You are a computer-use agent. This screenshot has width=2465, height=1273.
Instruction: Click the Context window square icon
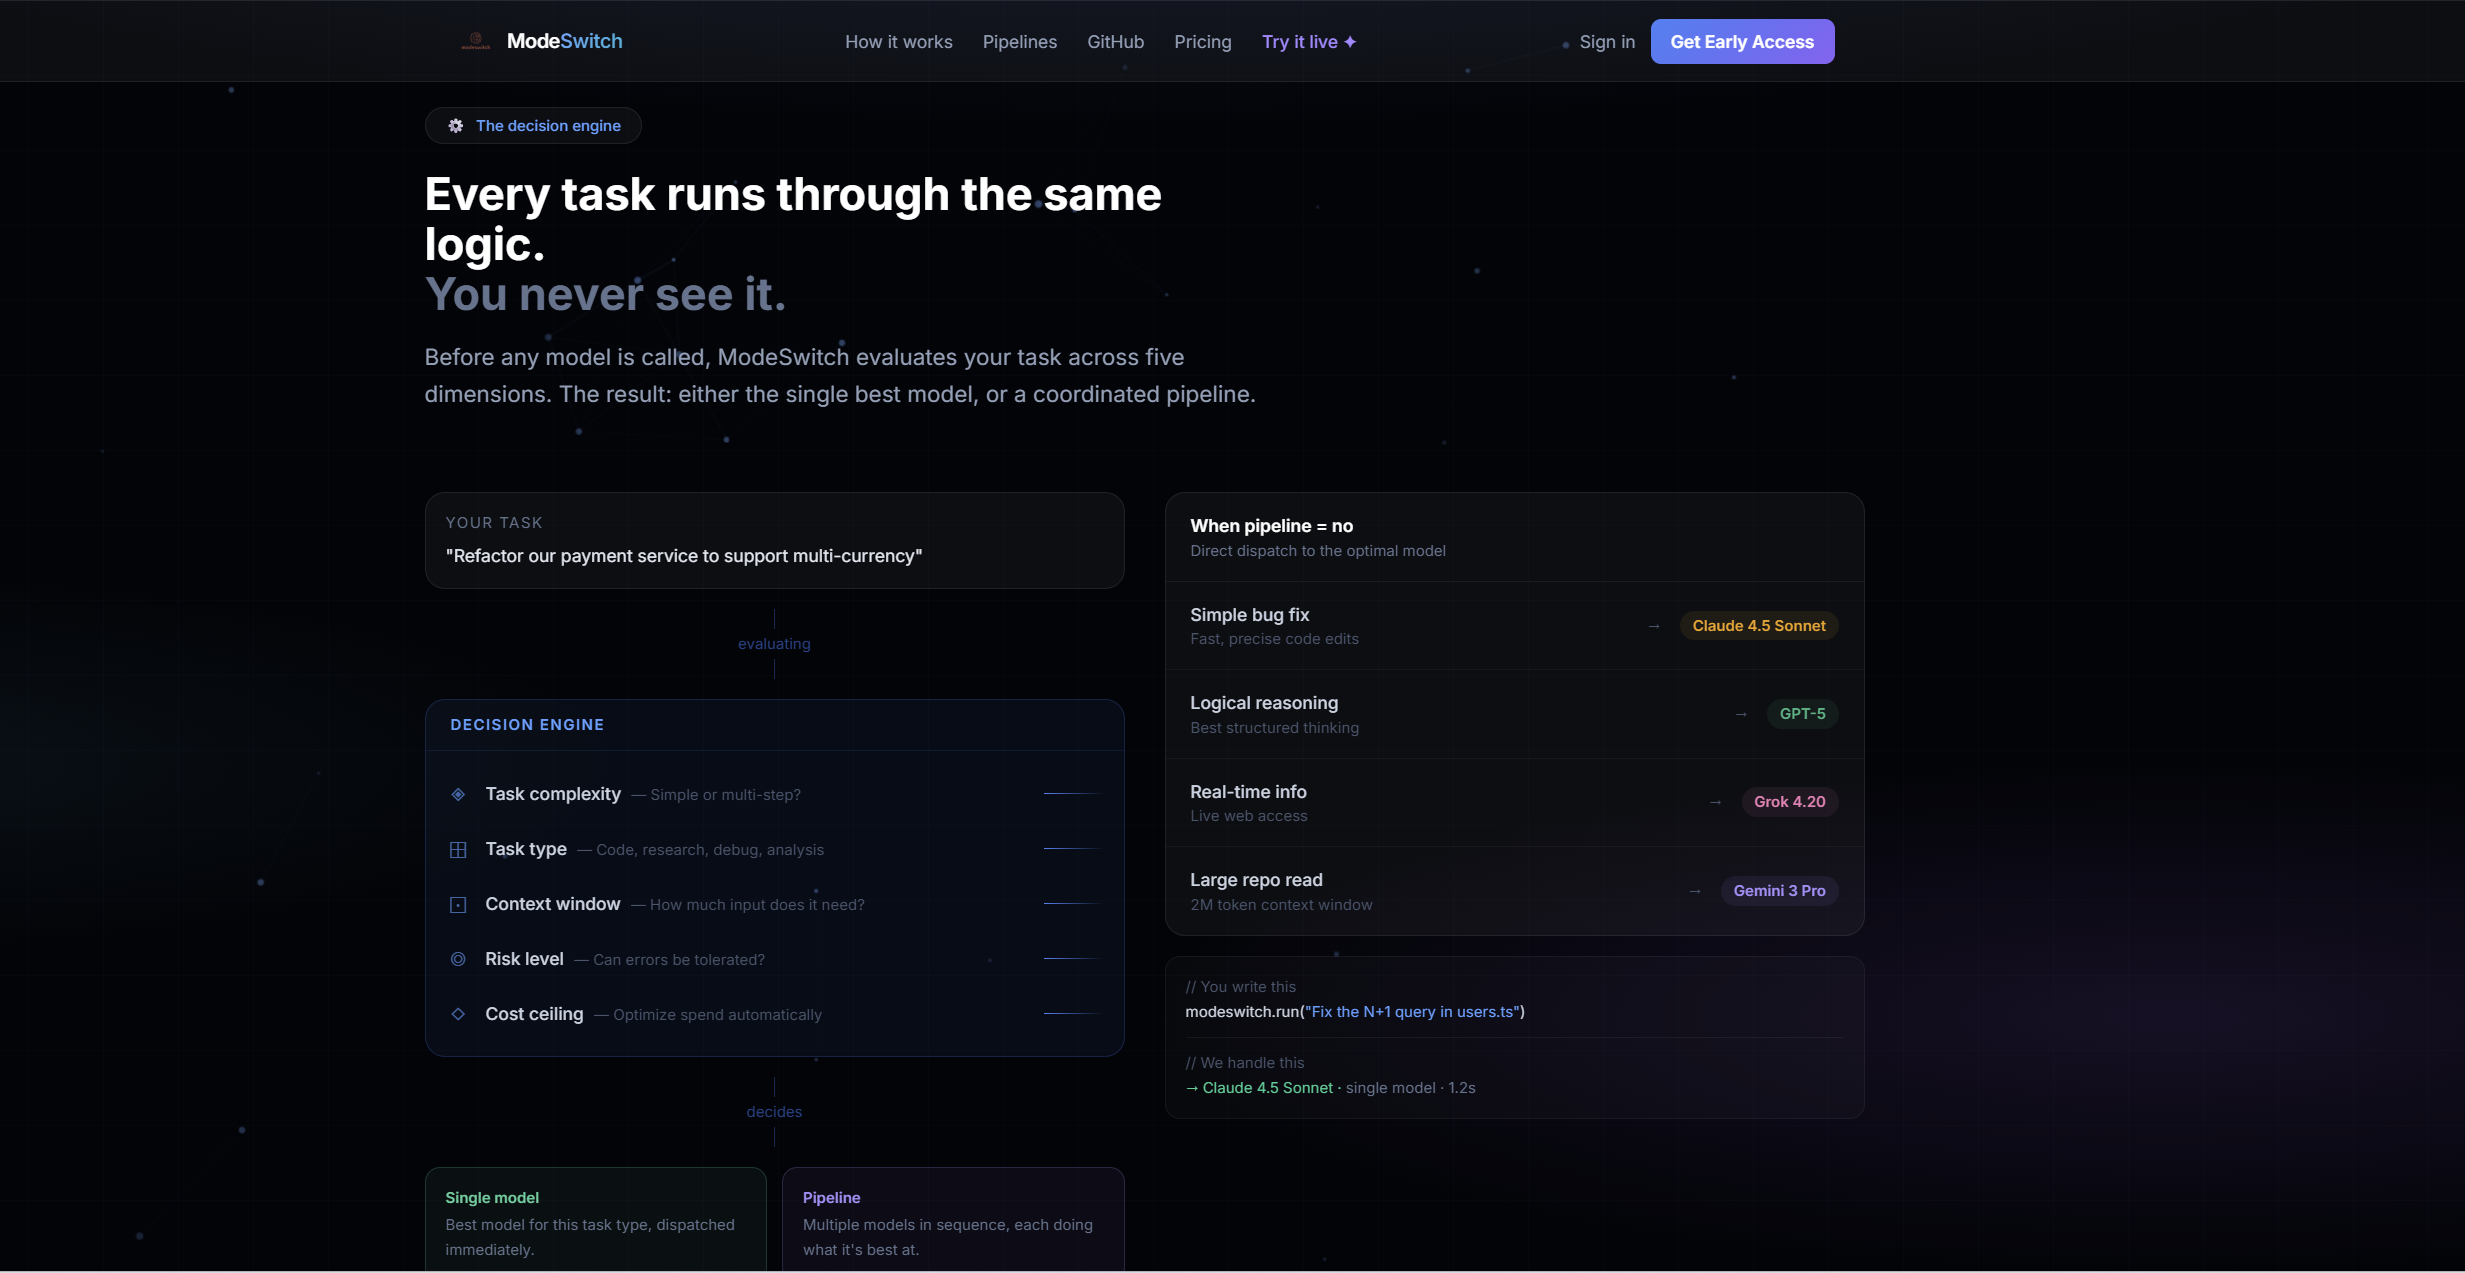point(458,905)
